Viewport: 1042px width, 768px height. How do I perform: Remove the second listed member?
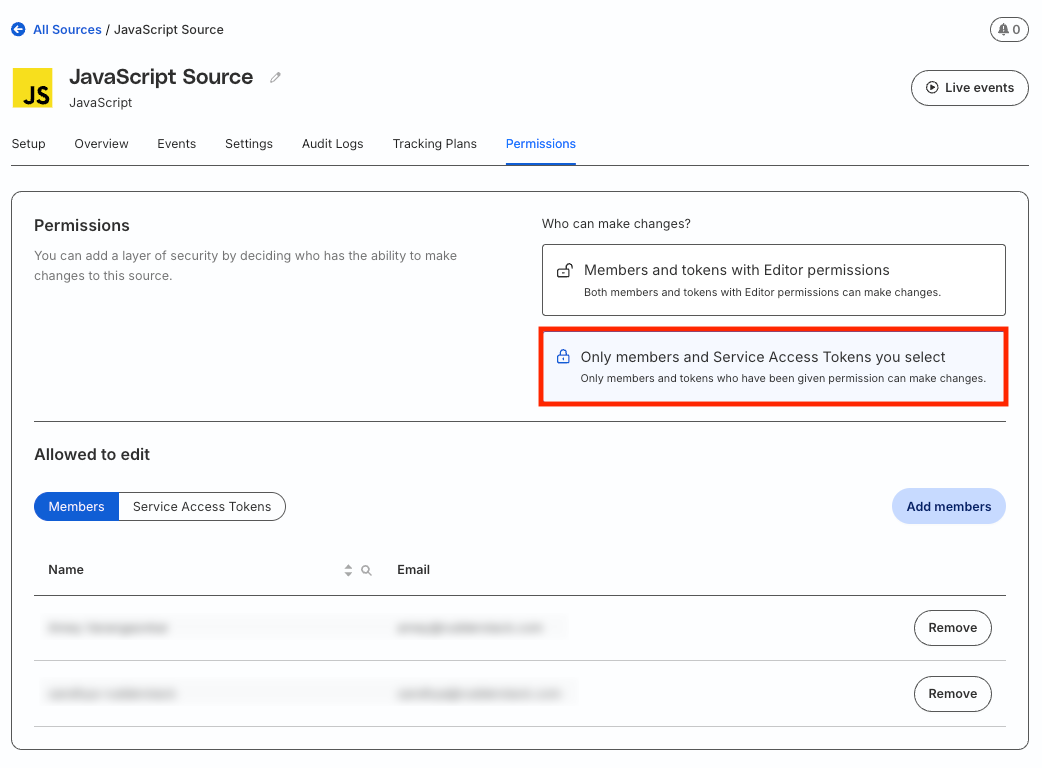952,694
